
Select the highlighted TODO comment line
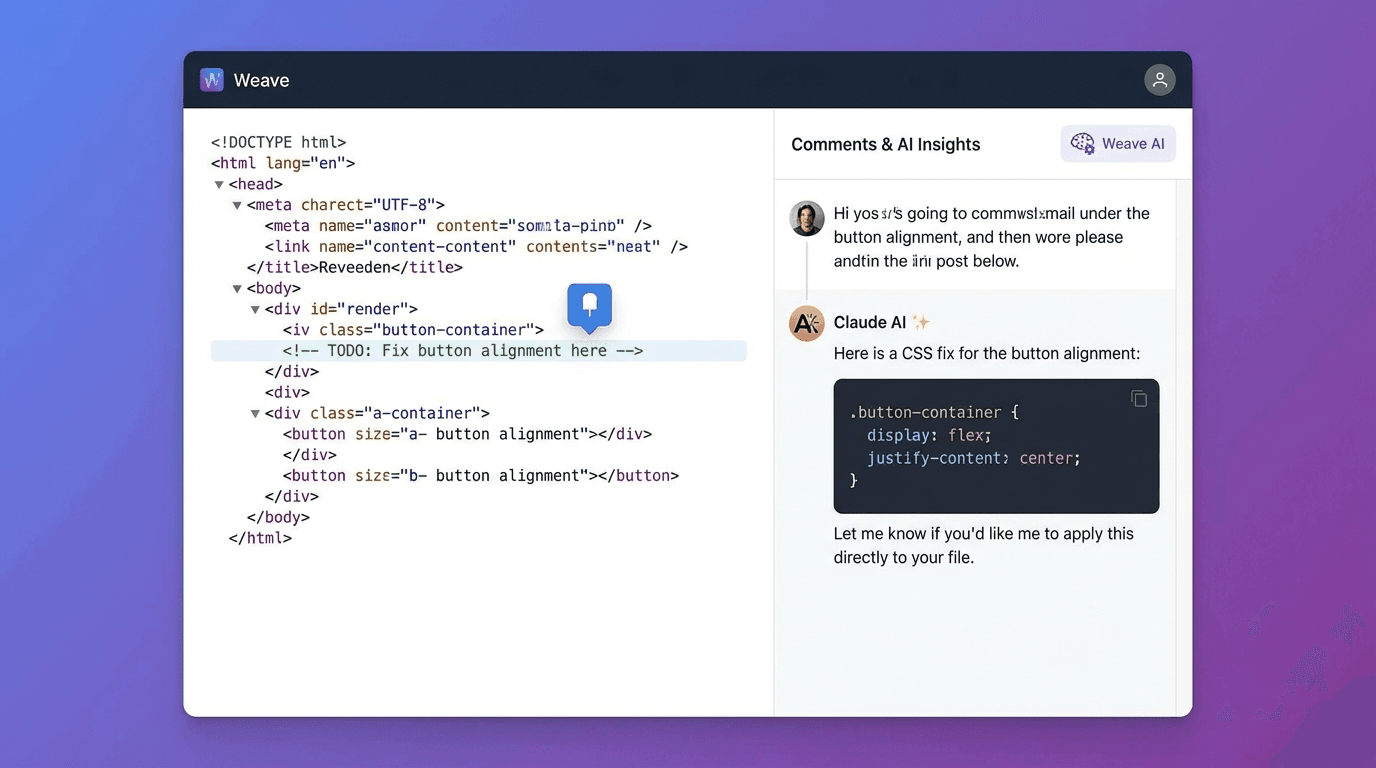[x=460, y=350]
